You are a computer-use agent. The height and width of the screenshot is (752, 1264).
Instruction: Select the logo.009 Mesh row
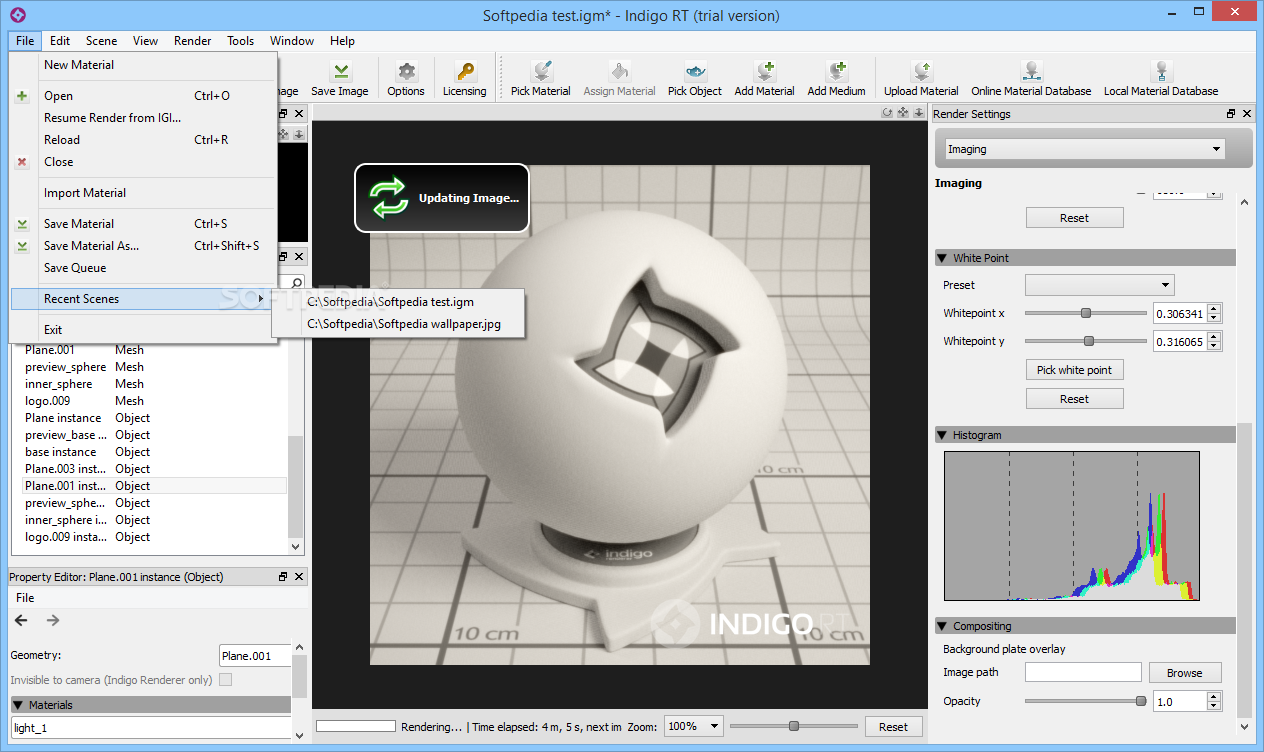(x=155, y=401)
